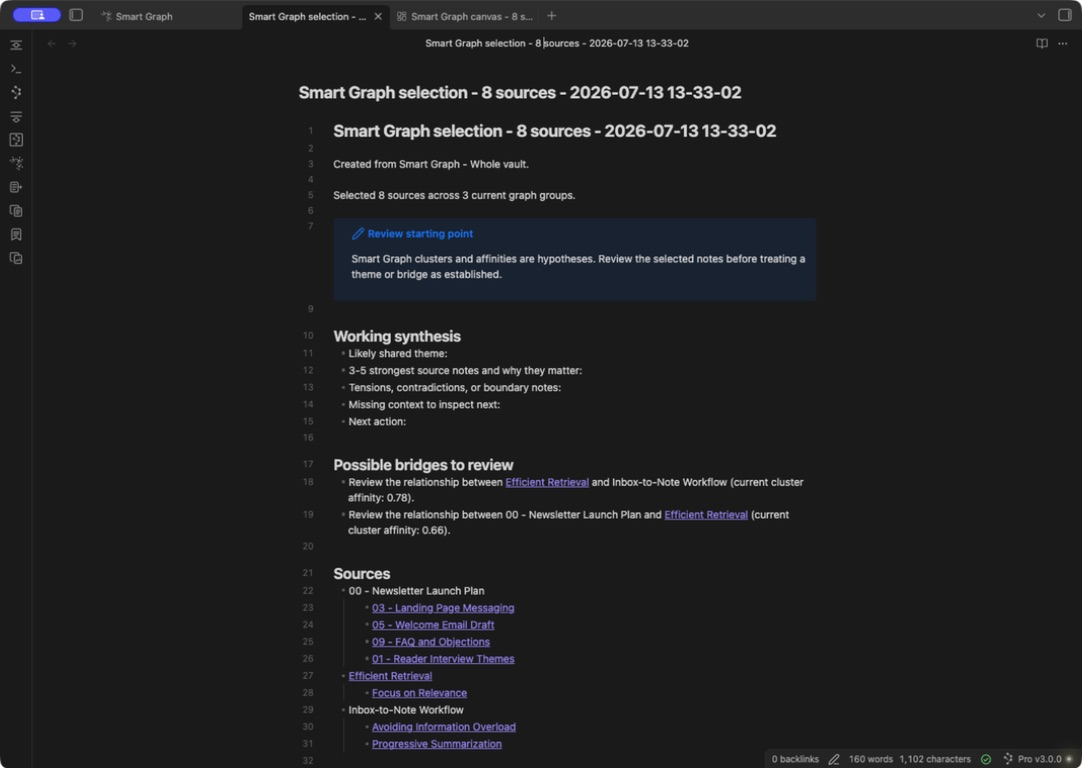This screenshot has height=768, width=1082.
Task: Click the Sources heading
Action: [x=362, y=574]
